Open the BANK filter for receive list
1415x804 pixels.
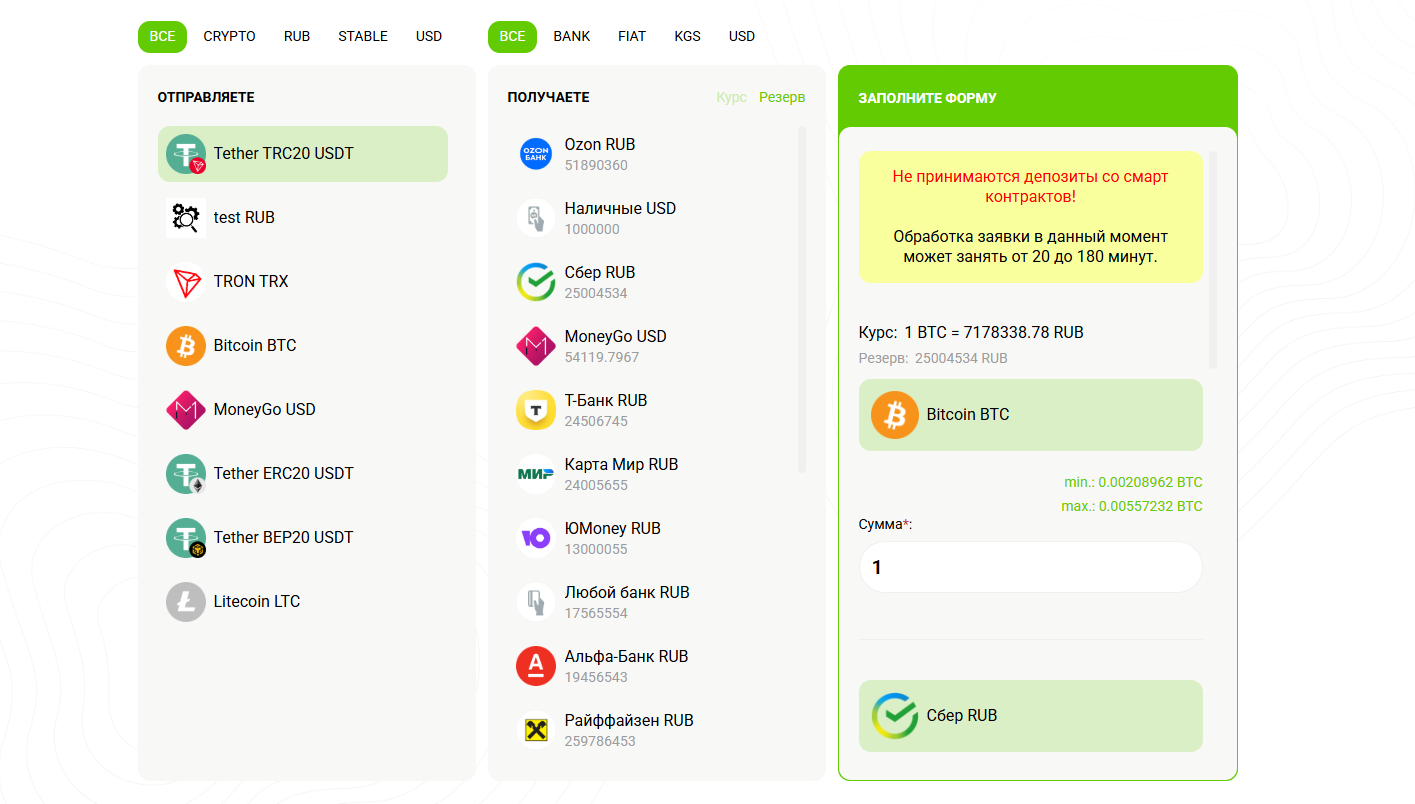571,36
